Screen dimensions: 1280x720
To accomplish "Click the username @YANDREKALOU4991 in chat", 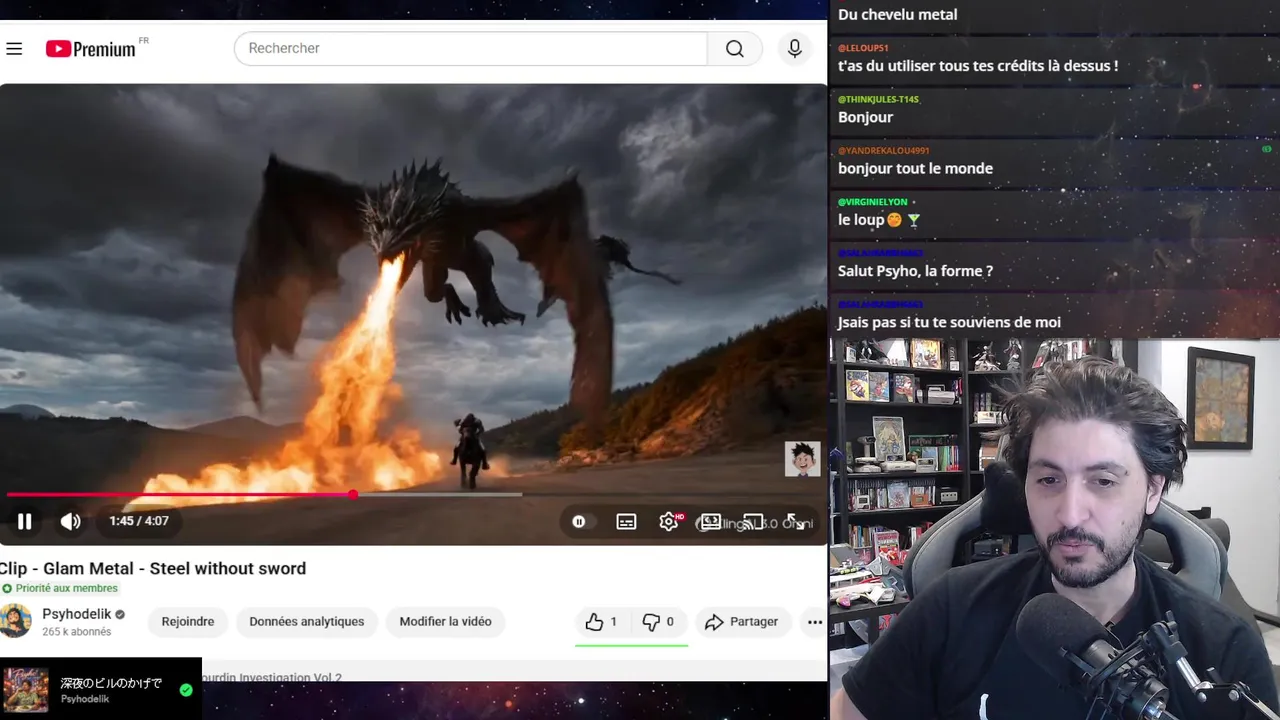I will [883, 150].
